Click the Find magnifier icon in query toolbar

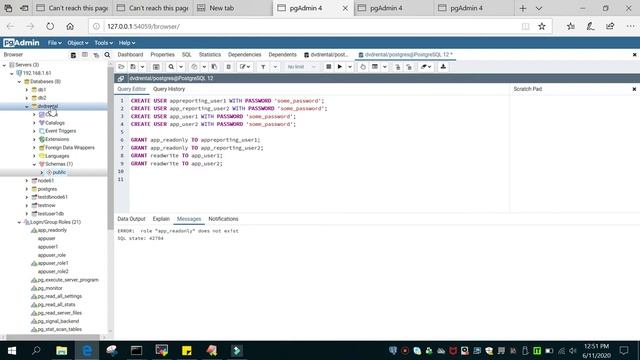tap(171, 67)
